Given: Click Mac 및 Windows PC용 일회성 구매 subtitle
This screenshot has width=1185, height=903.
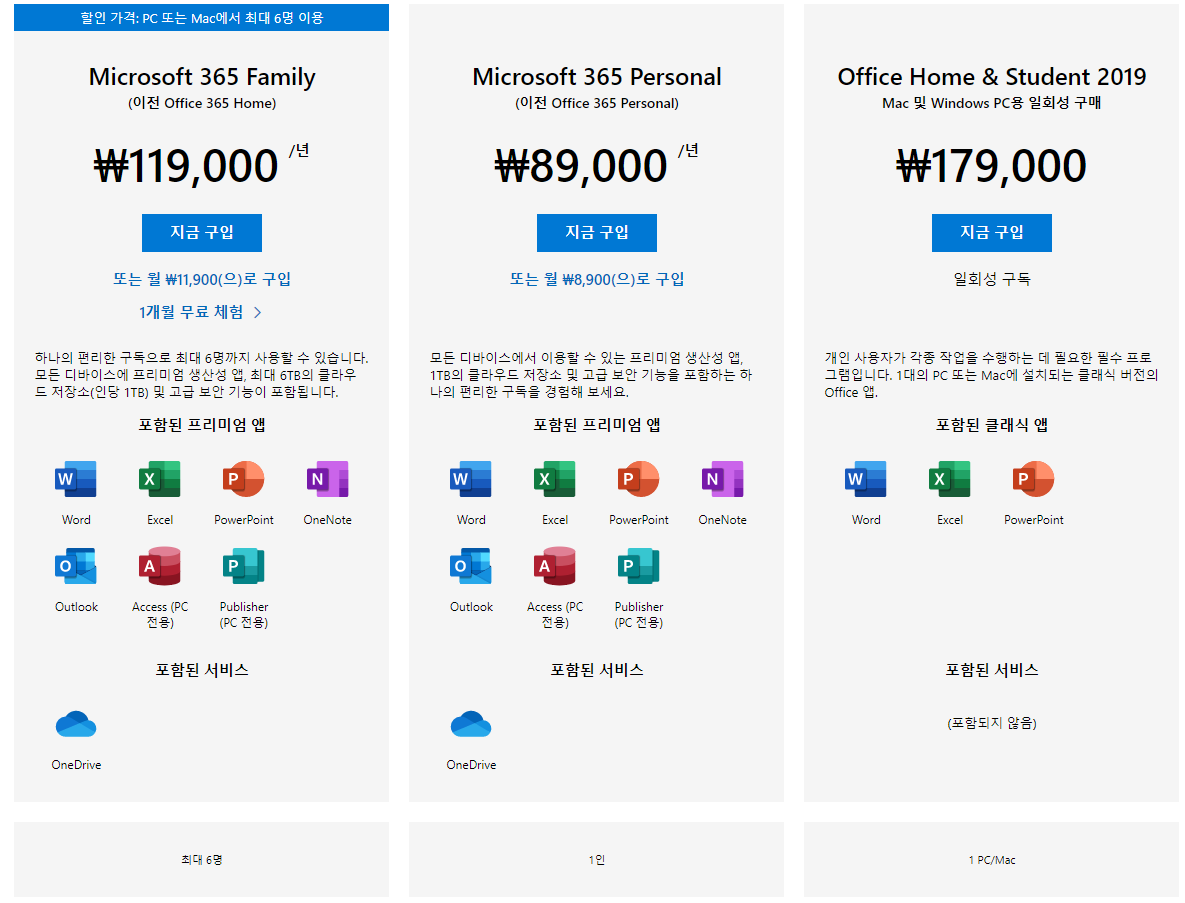Looking at the screenshot, I should click(992, 103).
